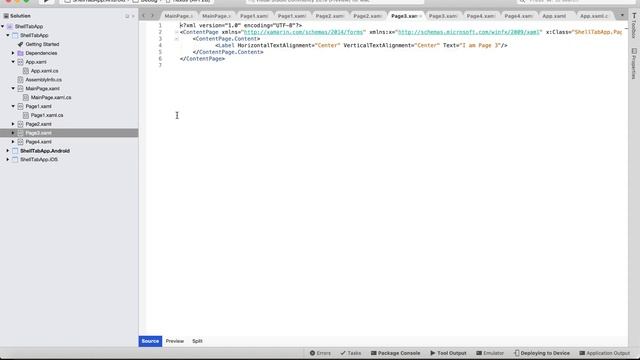Click the Emulator pad icon
The image size is (640, 360).
479,353
